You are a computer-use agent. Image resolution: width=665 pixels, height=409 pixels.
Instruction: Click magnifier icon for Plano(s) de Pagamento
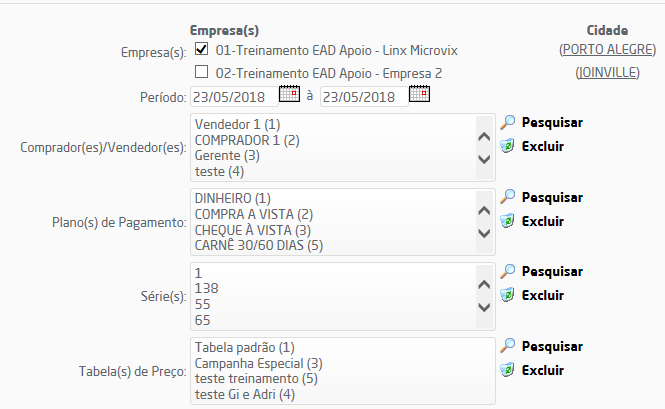coord(508,197)
